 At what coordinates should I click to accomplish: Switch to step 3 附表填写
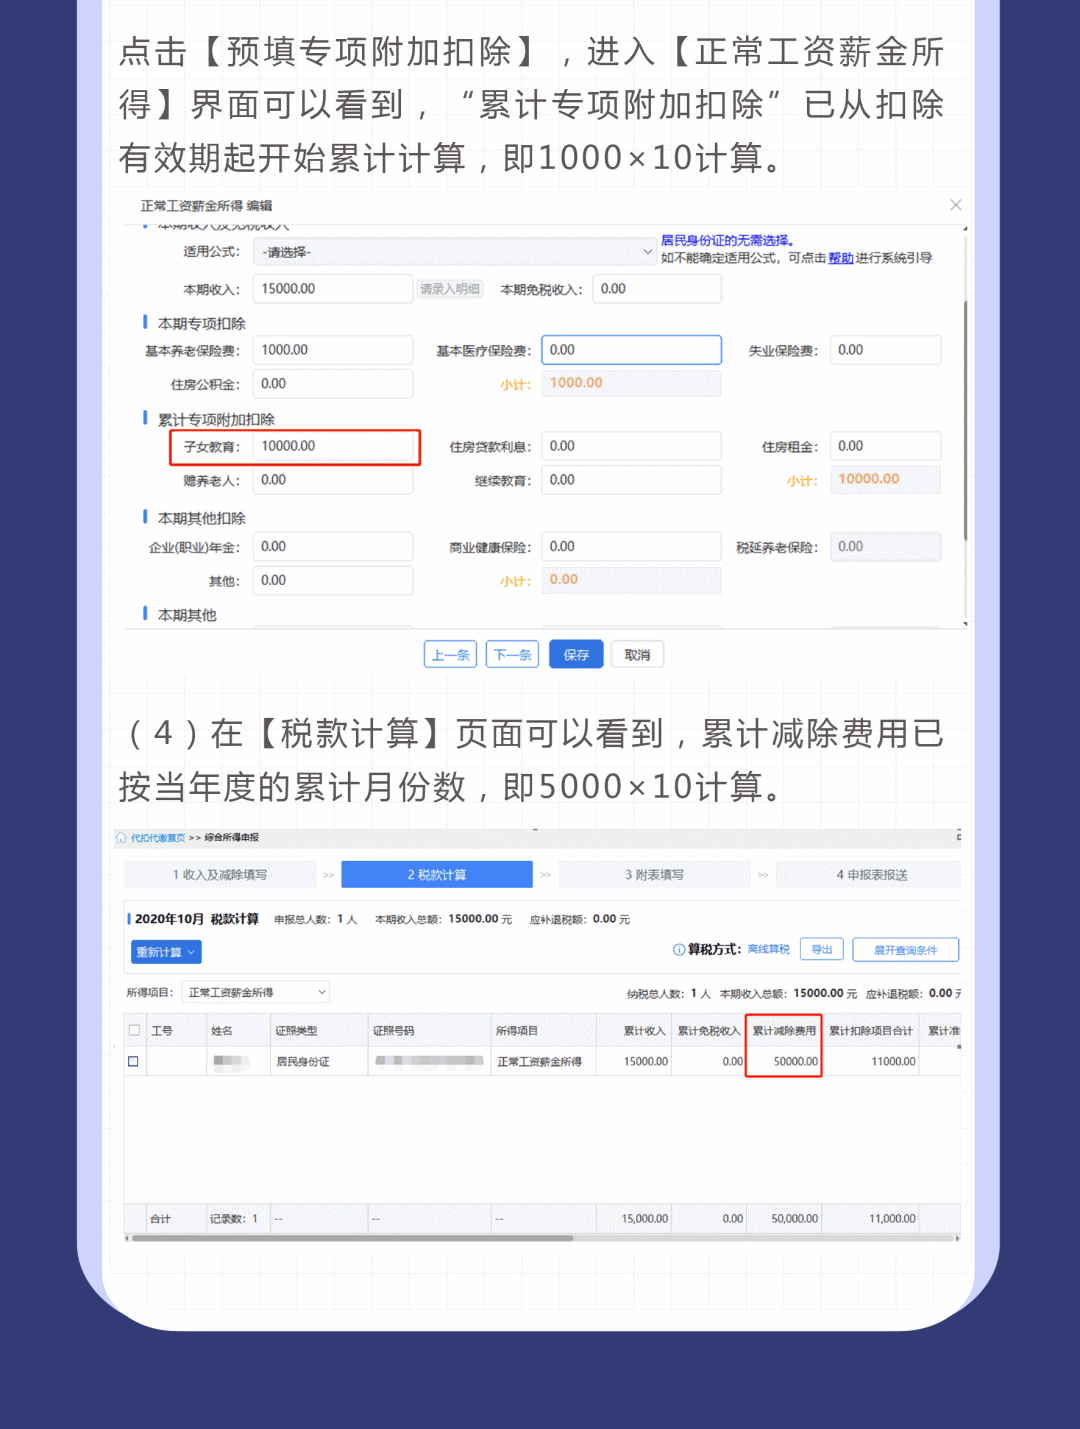point(655,875)
